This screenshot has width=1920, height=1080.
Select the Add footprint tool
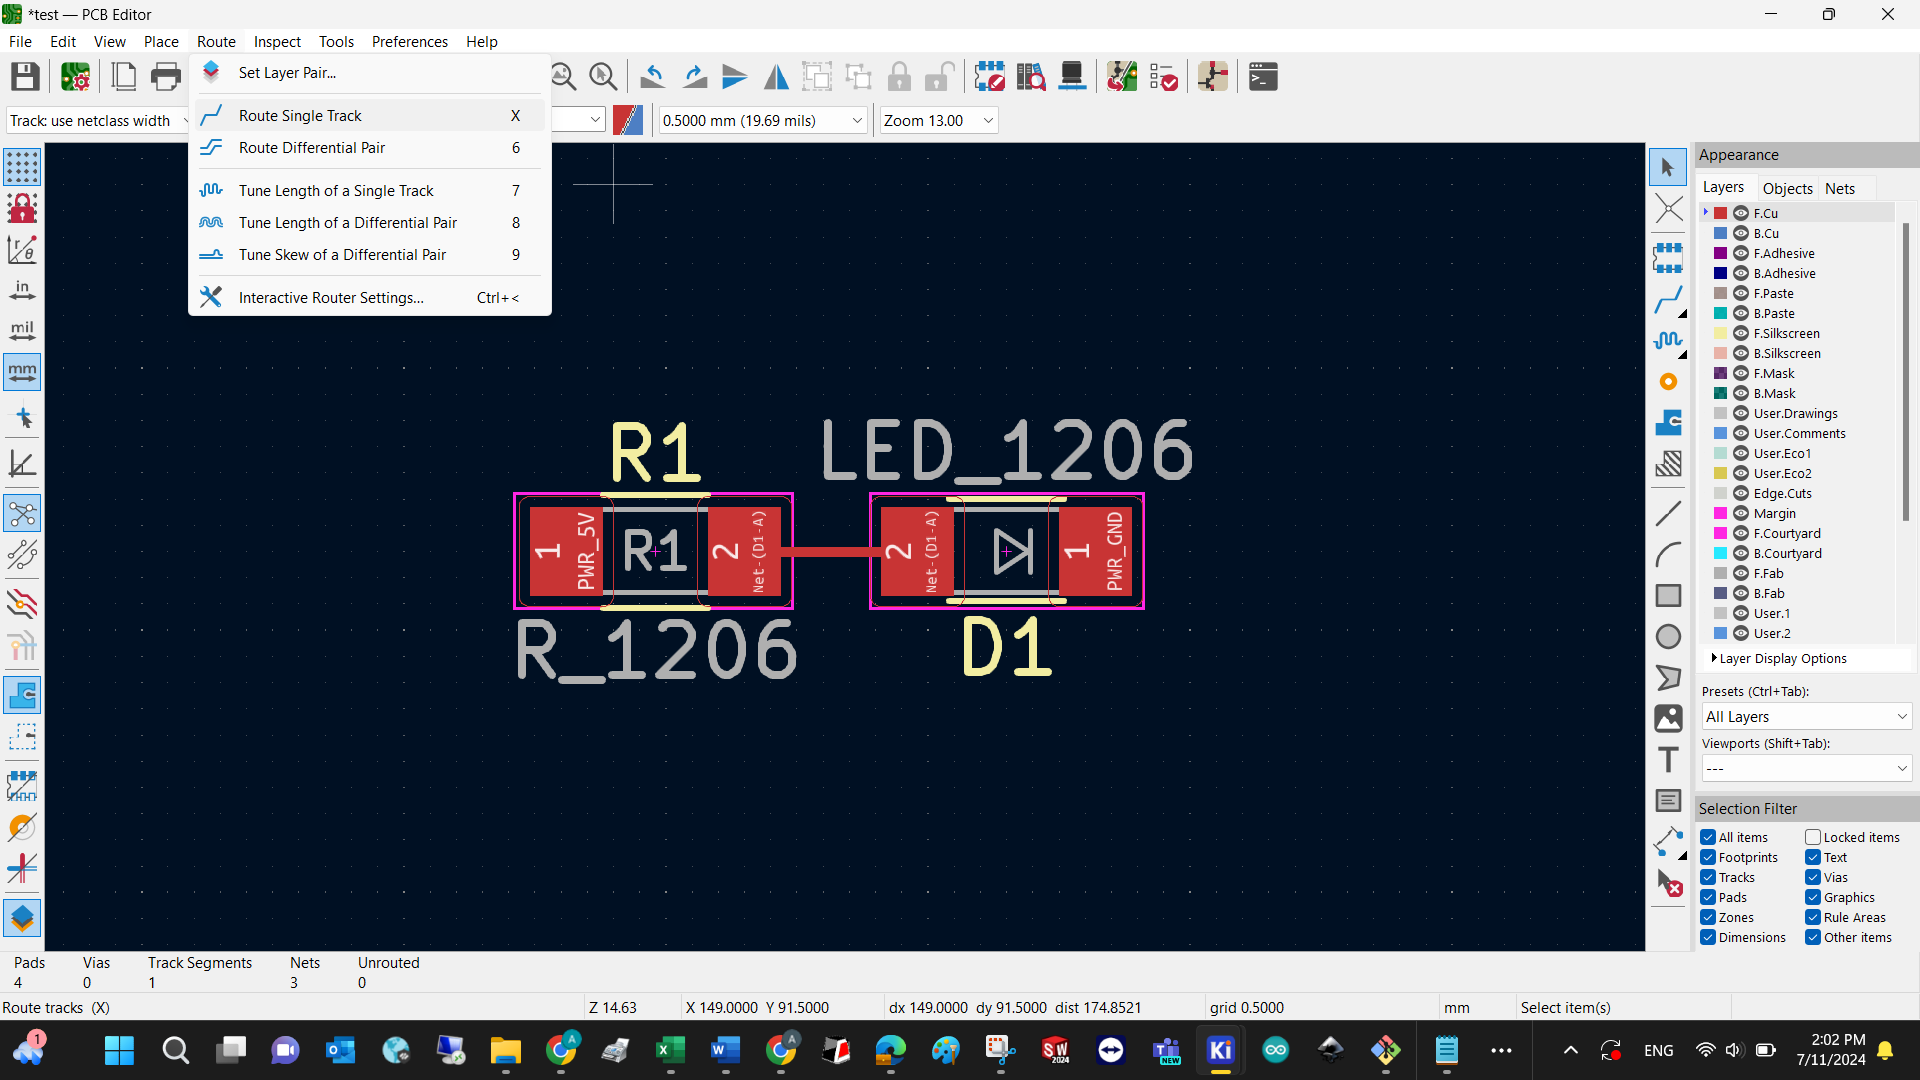point(1667,257)
